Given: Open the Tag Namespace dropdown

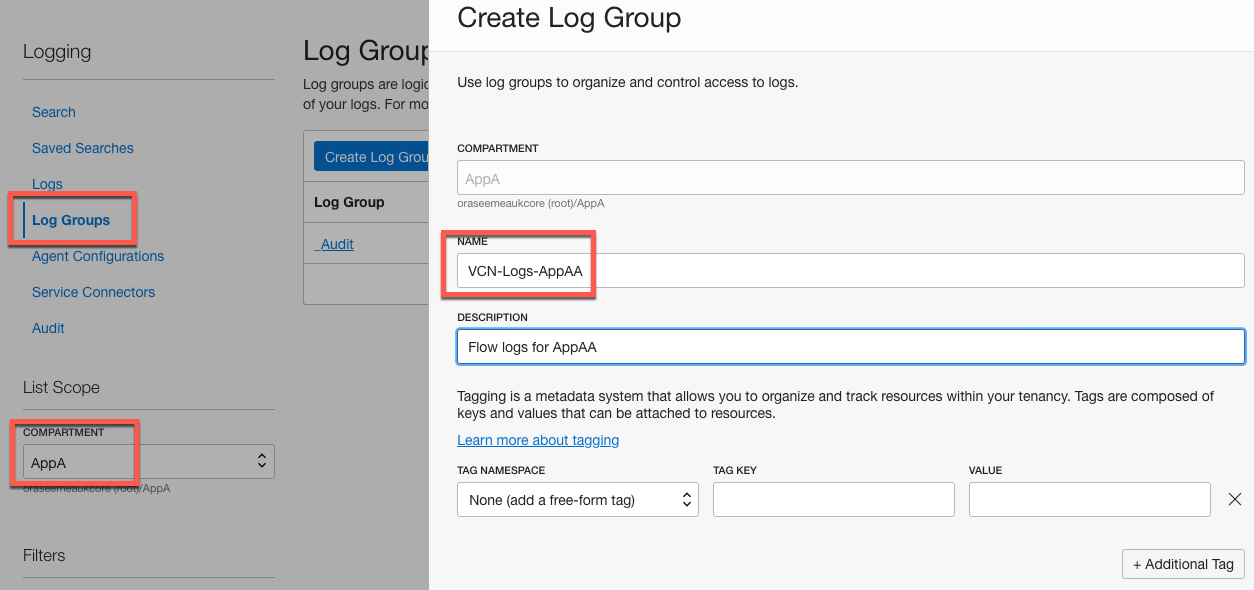Looking at the screenshot, I should point(577,500).
